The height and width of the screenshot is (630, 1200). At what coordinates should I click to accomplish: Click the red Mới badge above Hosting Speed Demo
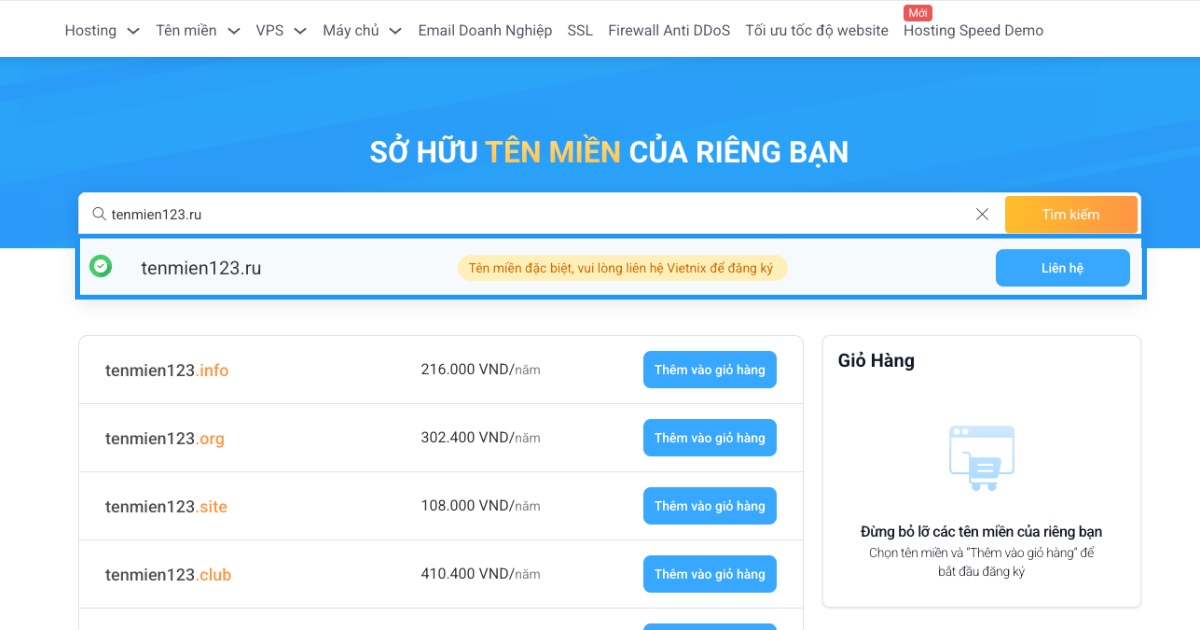[917, 12]
